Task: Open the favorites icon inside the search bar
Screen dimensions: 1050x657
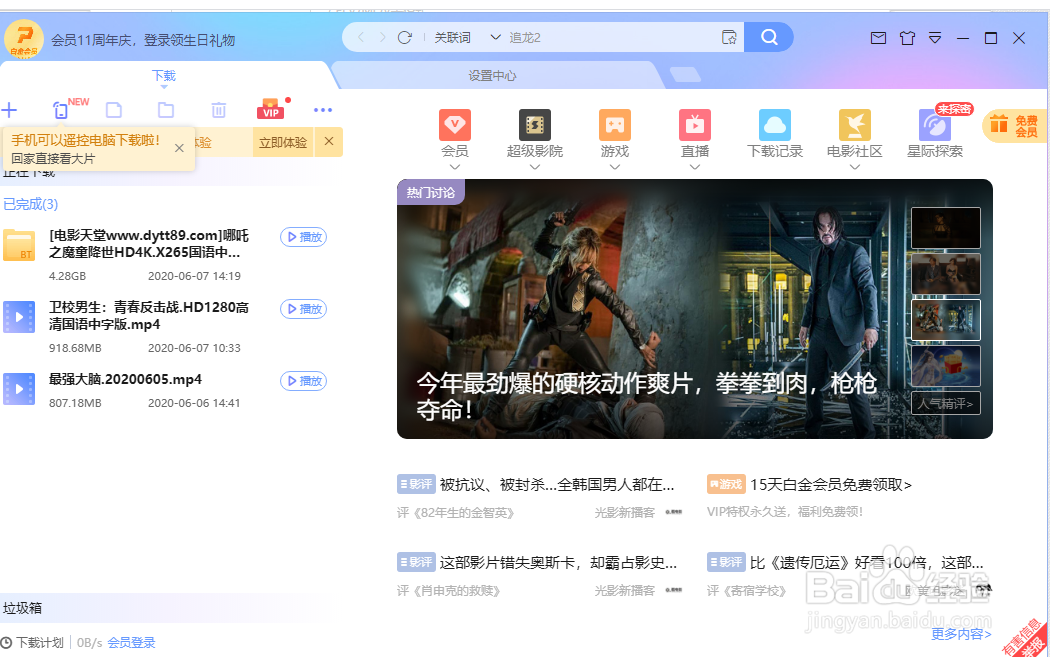Action: [x=729, y=38]
